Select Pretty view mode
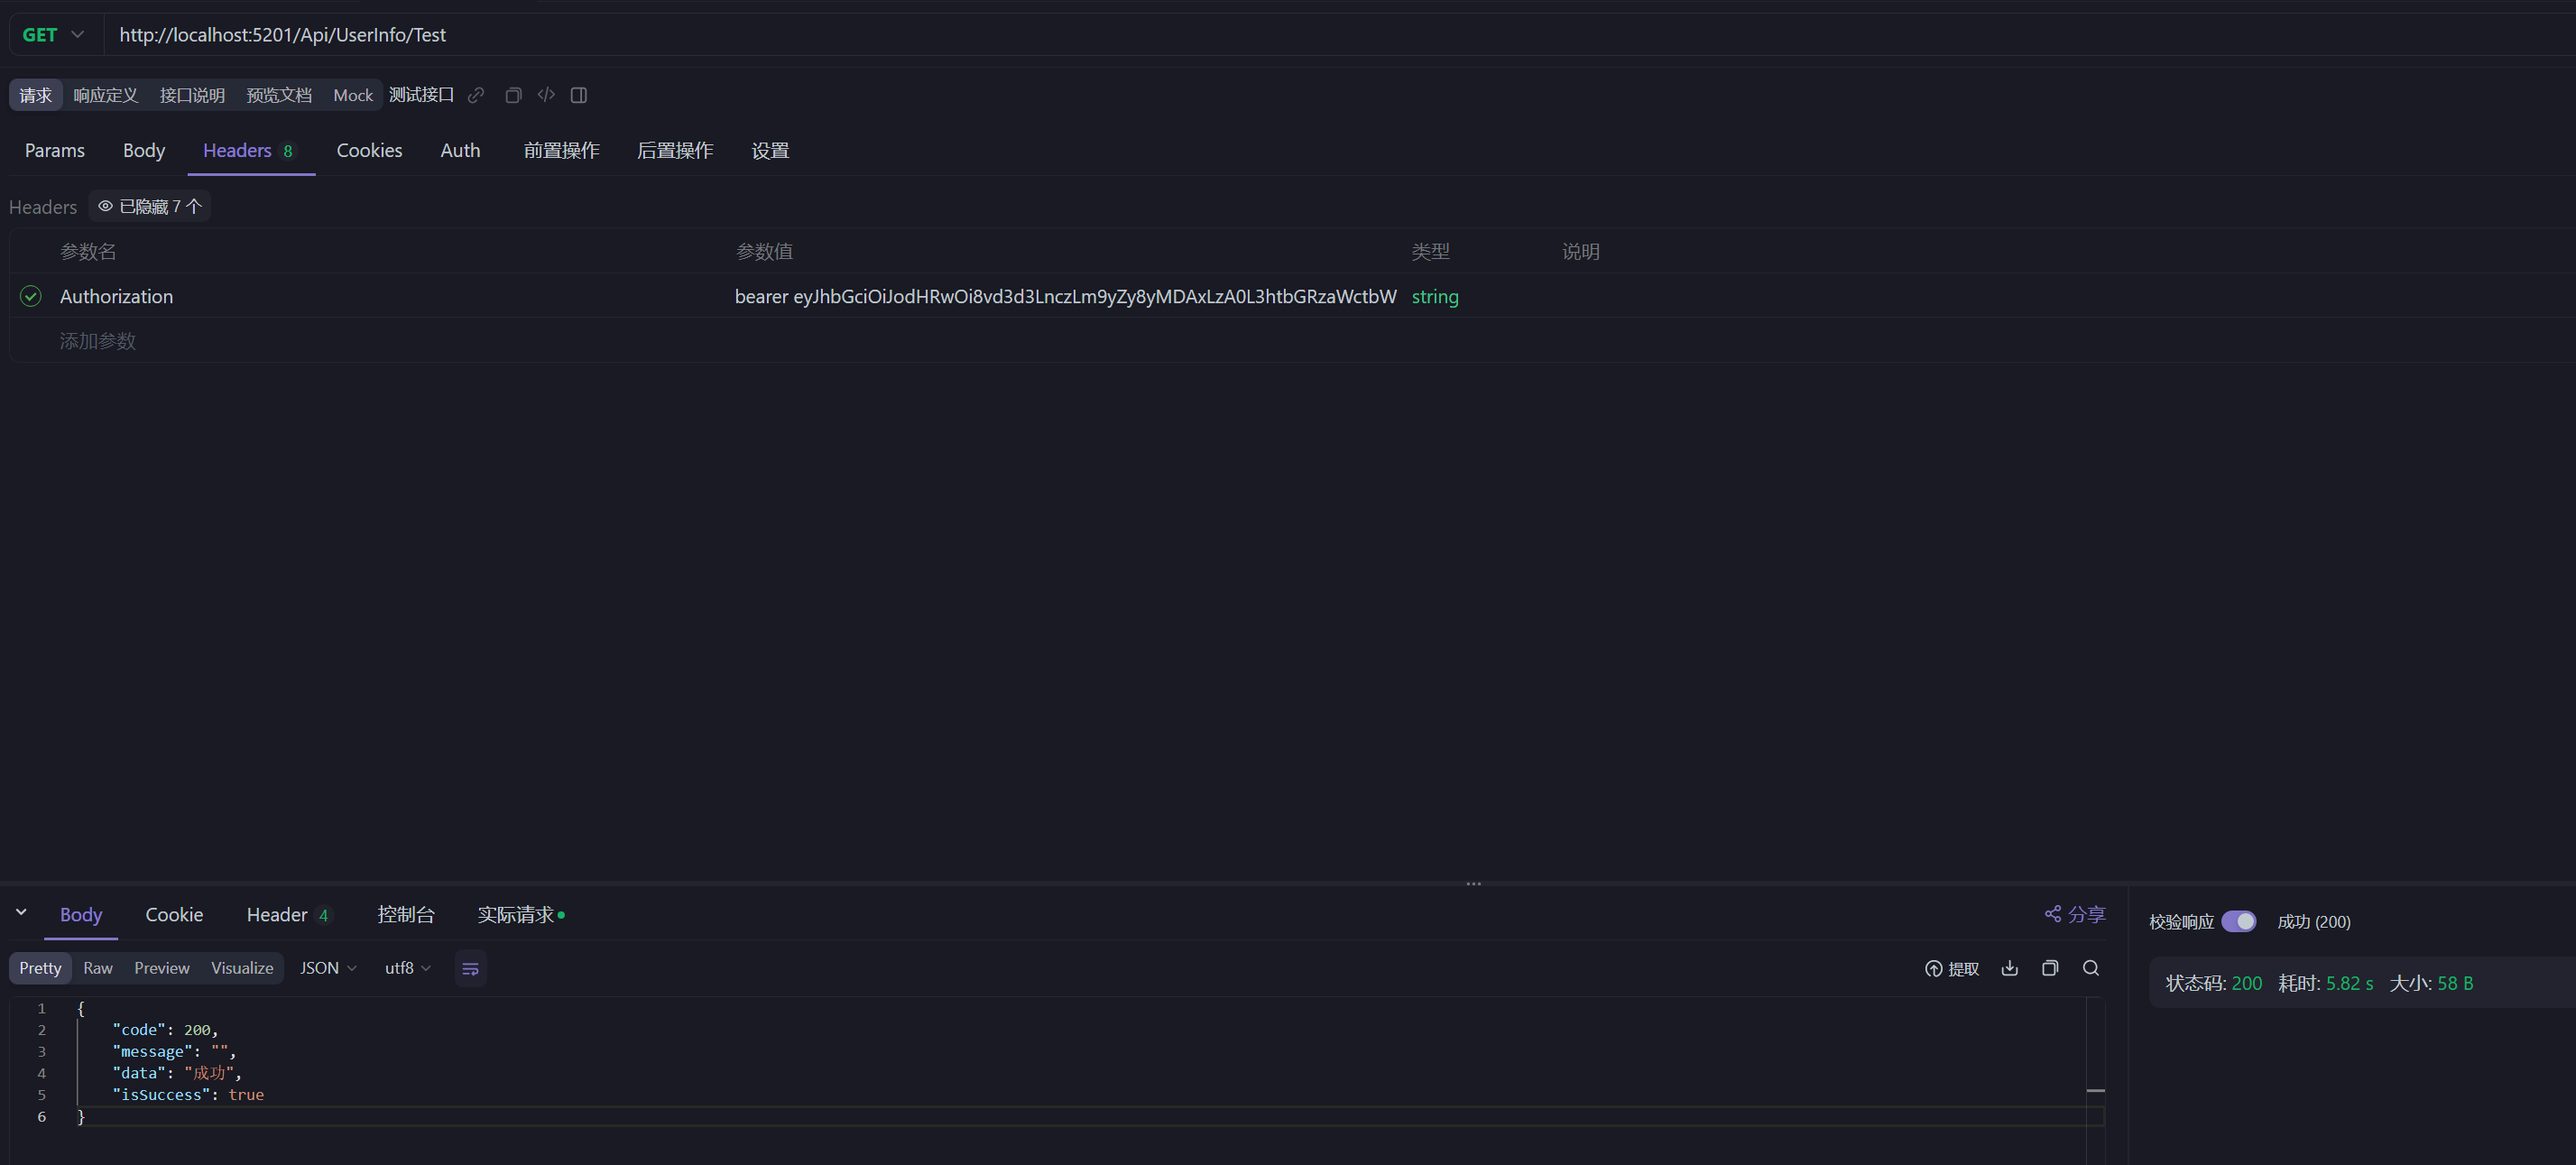The image size is (2576, 1165). coord(40,968)
